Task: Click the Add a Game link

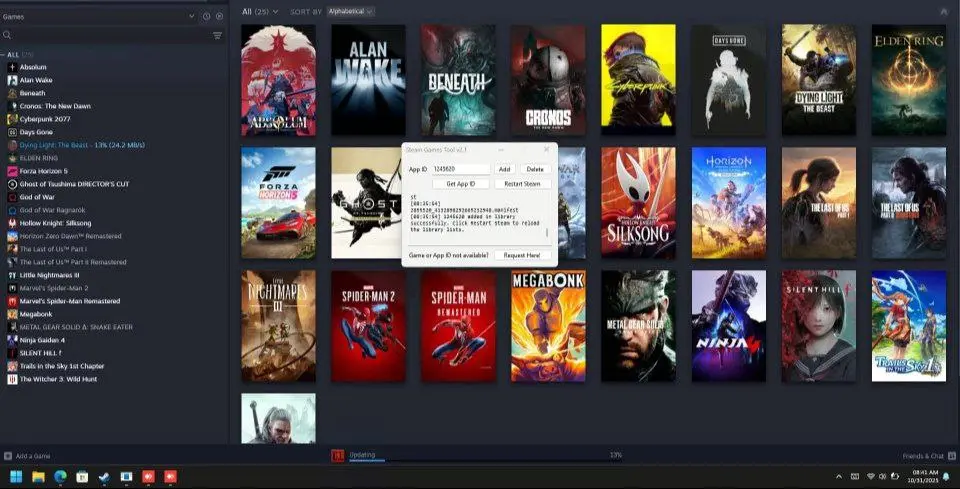Action: 33,456
